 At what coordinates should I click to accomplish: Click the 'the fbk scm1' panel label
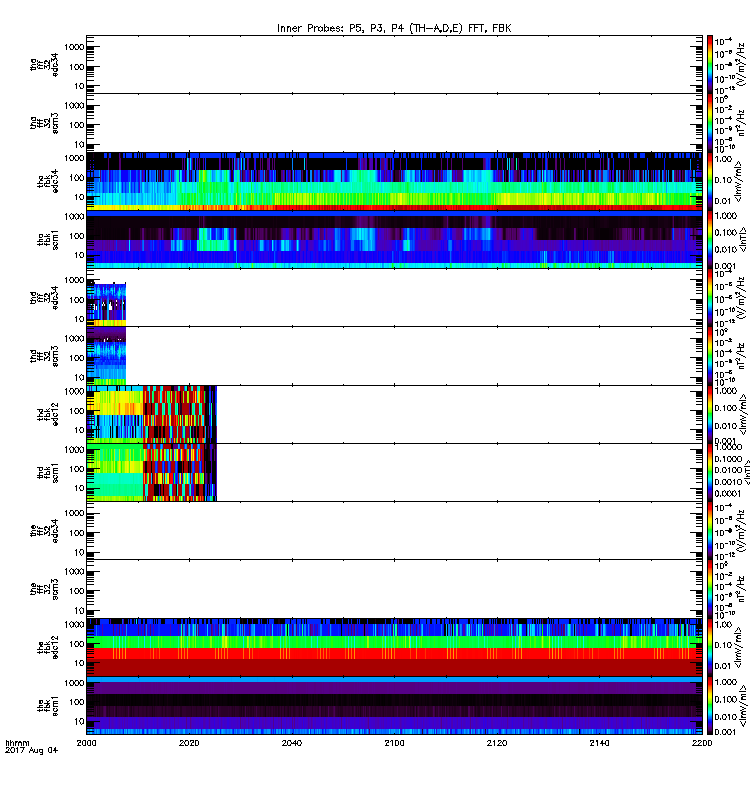tap(48, 705)
